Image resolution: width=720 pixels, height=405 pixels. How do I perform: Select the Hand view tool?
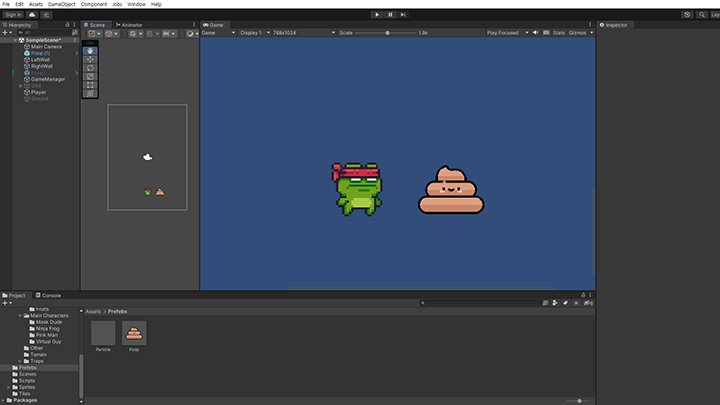pyautogui.click(x=90, y=51)
